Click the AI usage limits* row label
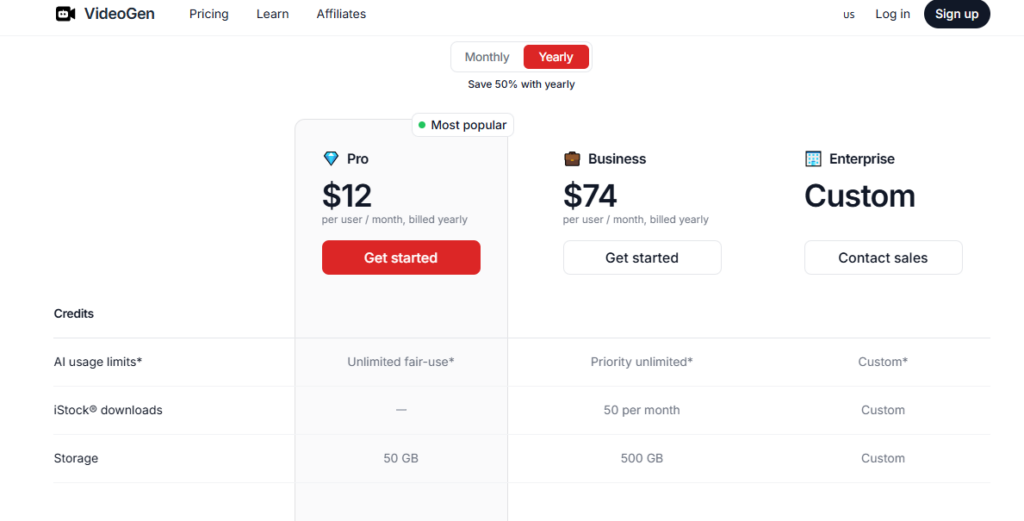 click(x=98, y=362)
